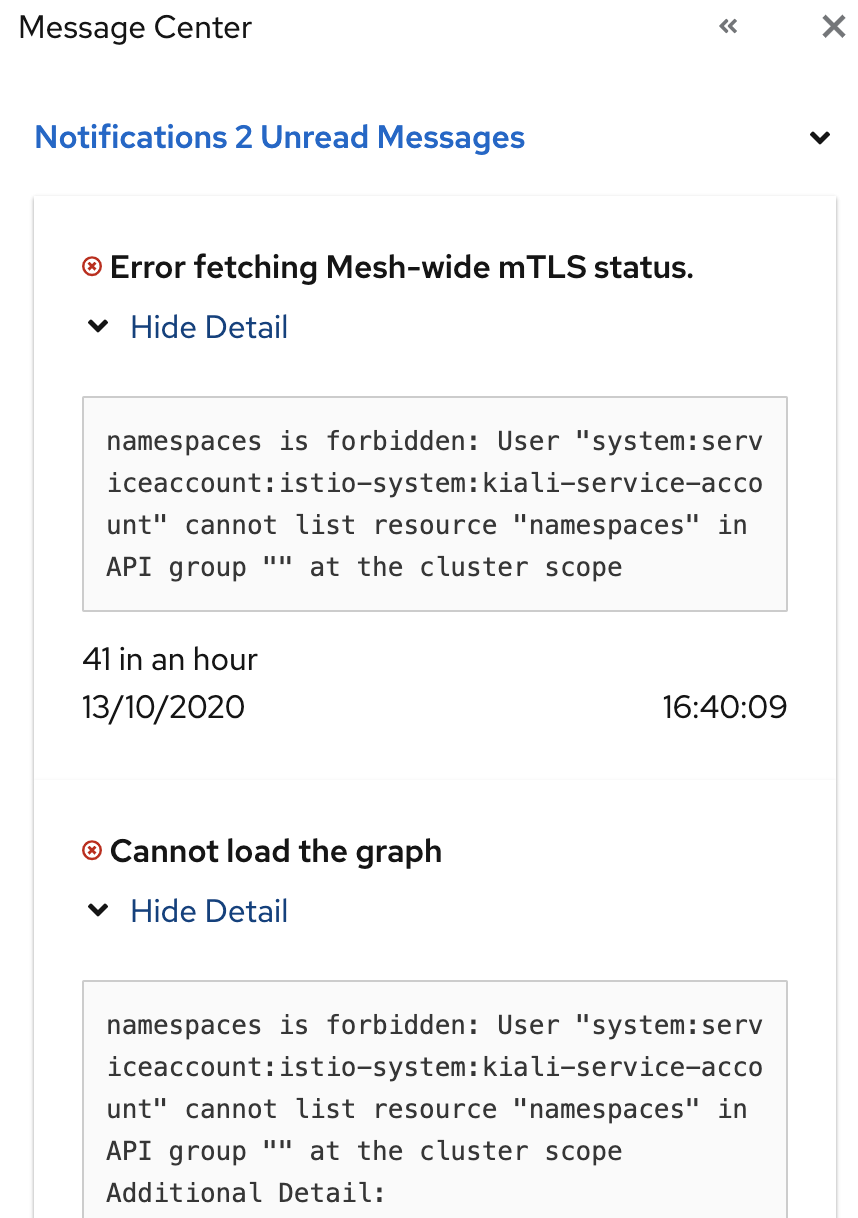Click the collapse drawer double-chevron icon

click(727, 27)
